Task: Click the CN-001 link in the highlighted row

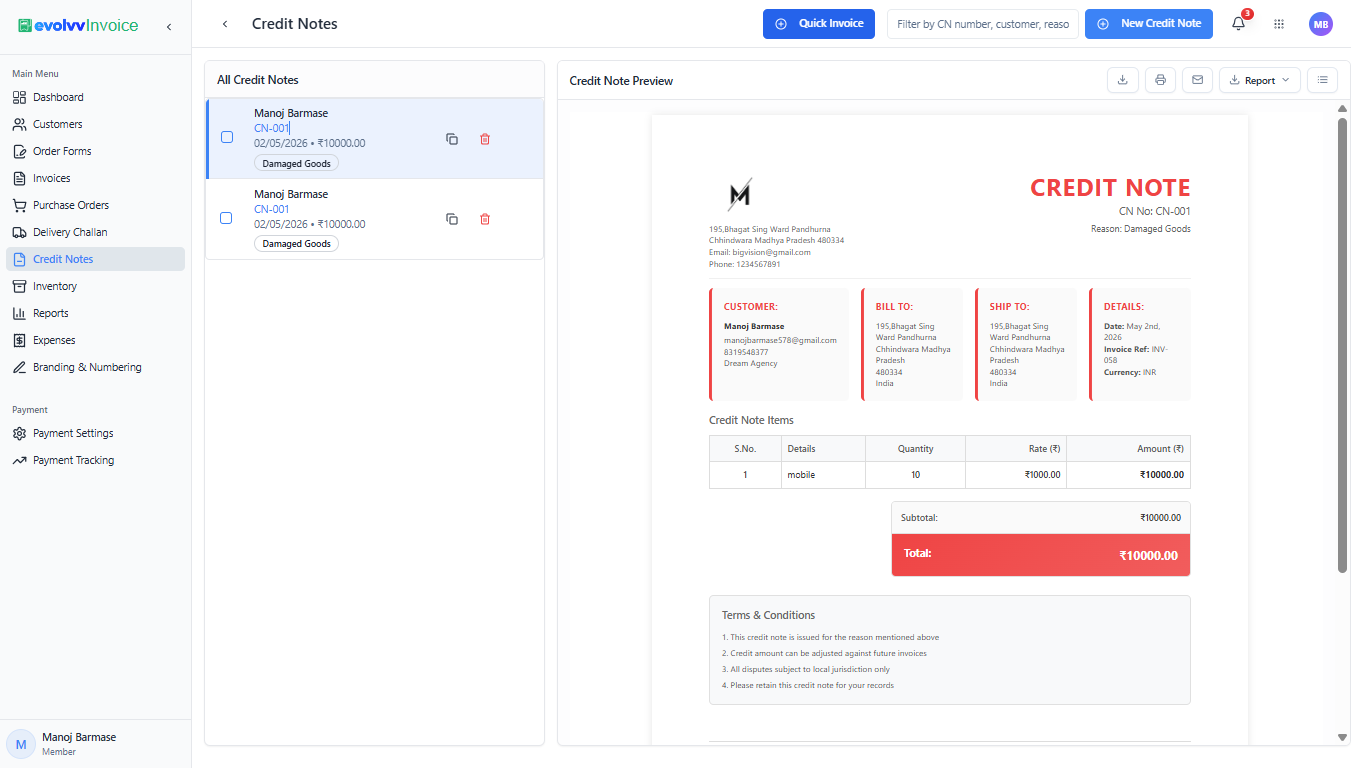Action: tap(271, 128)
